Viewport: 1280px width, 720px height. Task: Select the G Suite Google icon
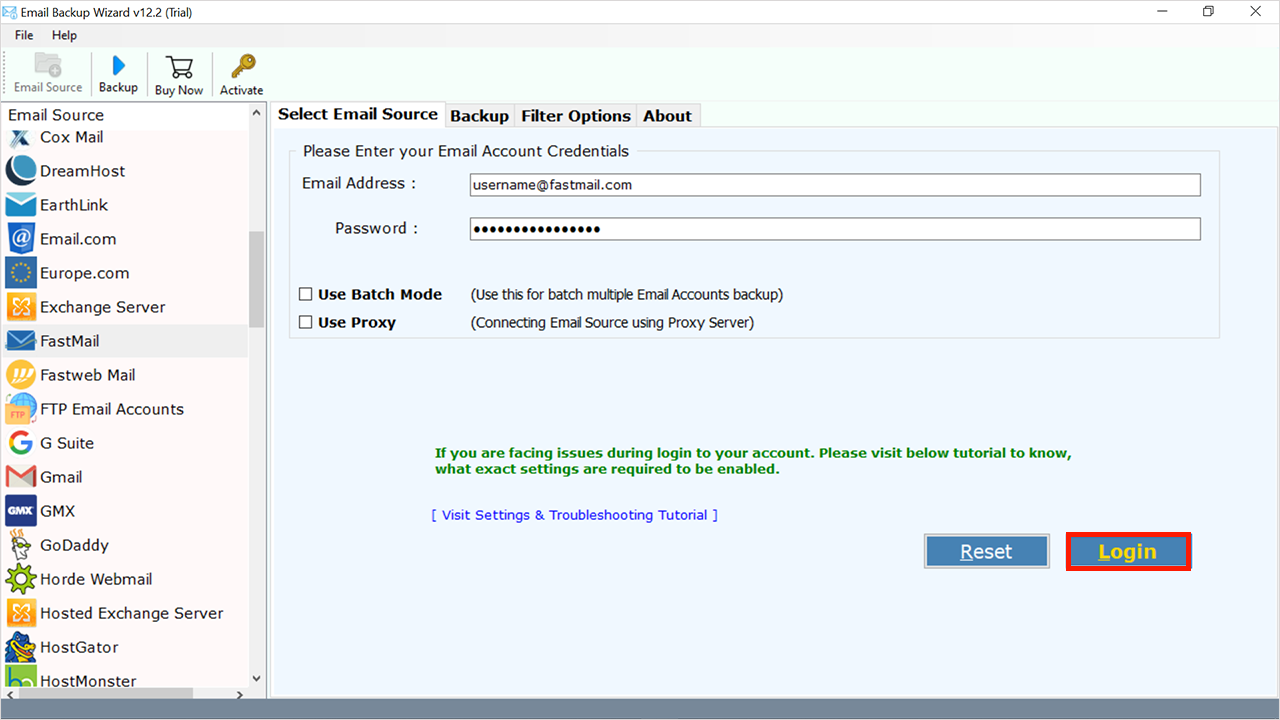pos(20,443)
